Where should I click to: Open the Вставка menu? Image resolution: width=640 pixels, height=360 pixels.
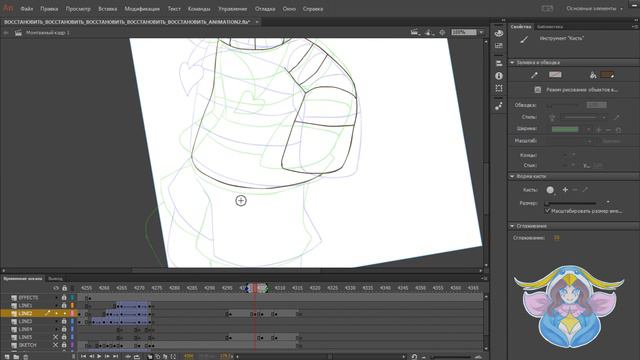click(x=107, y=9)
